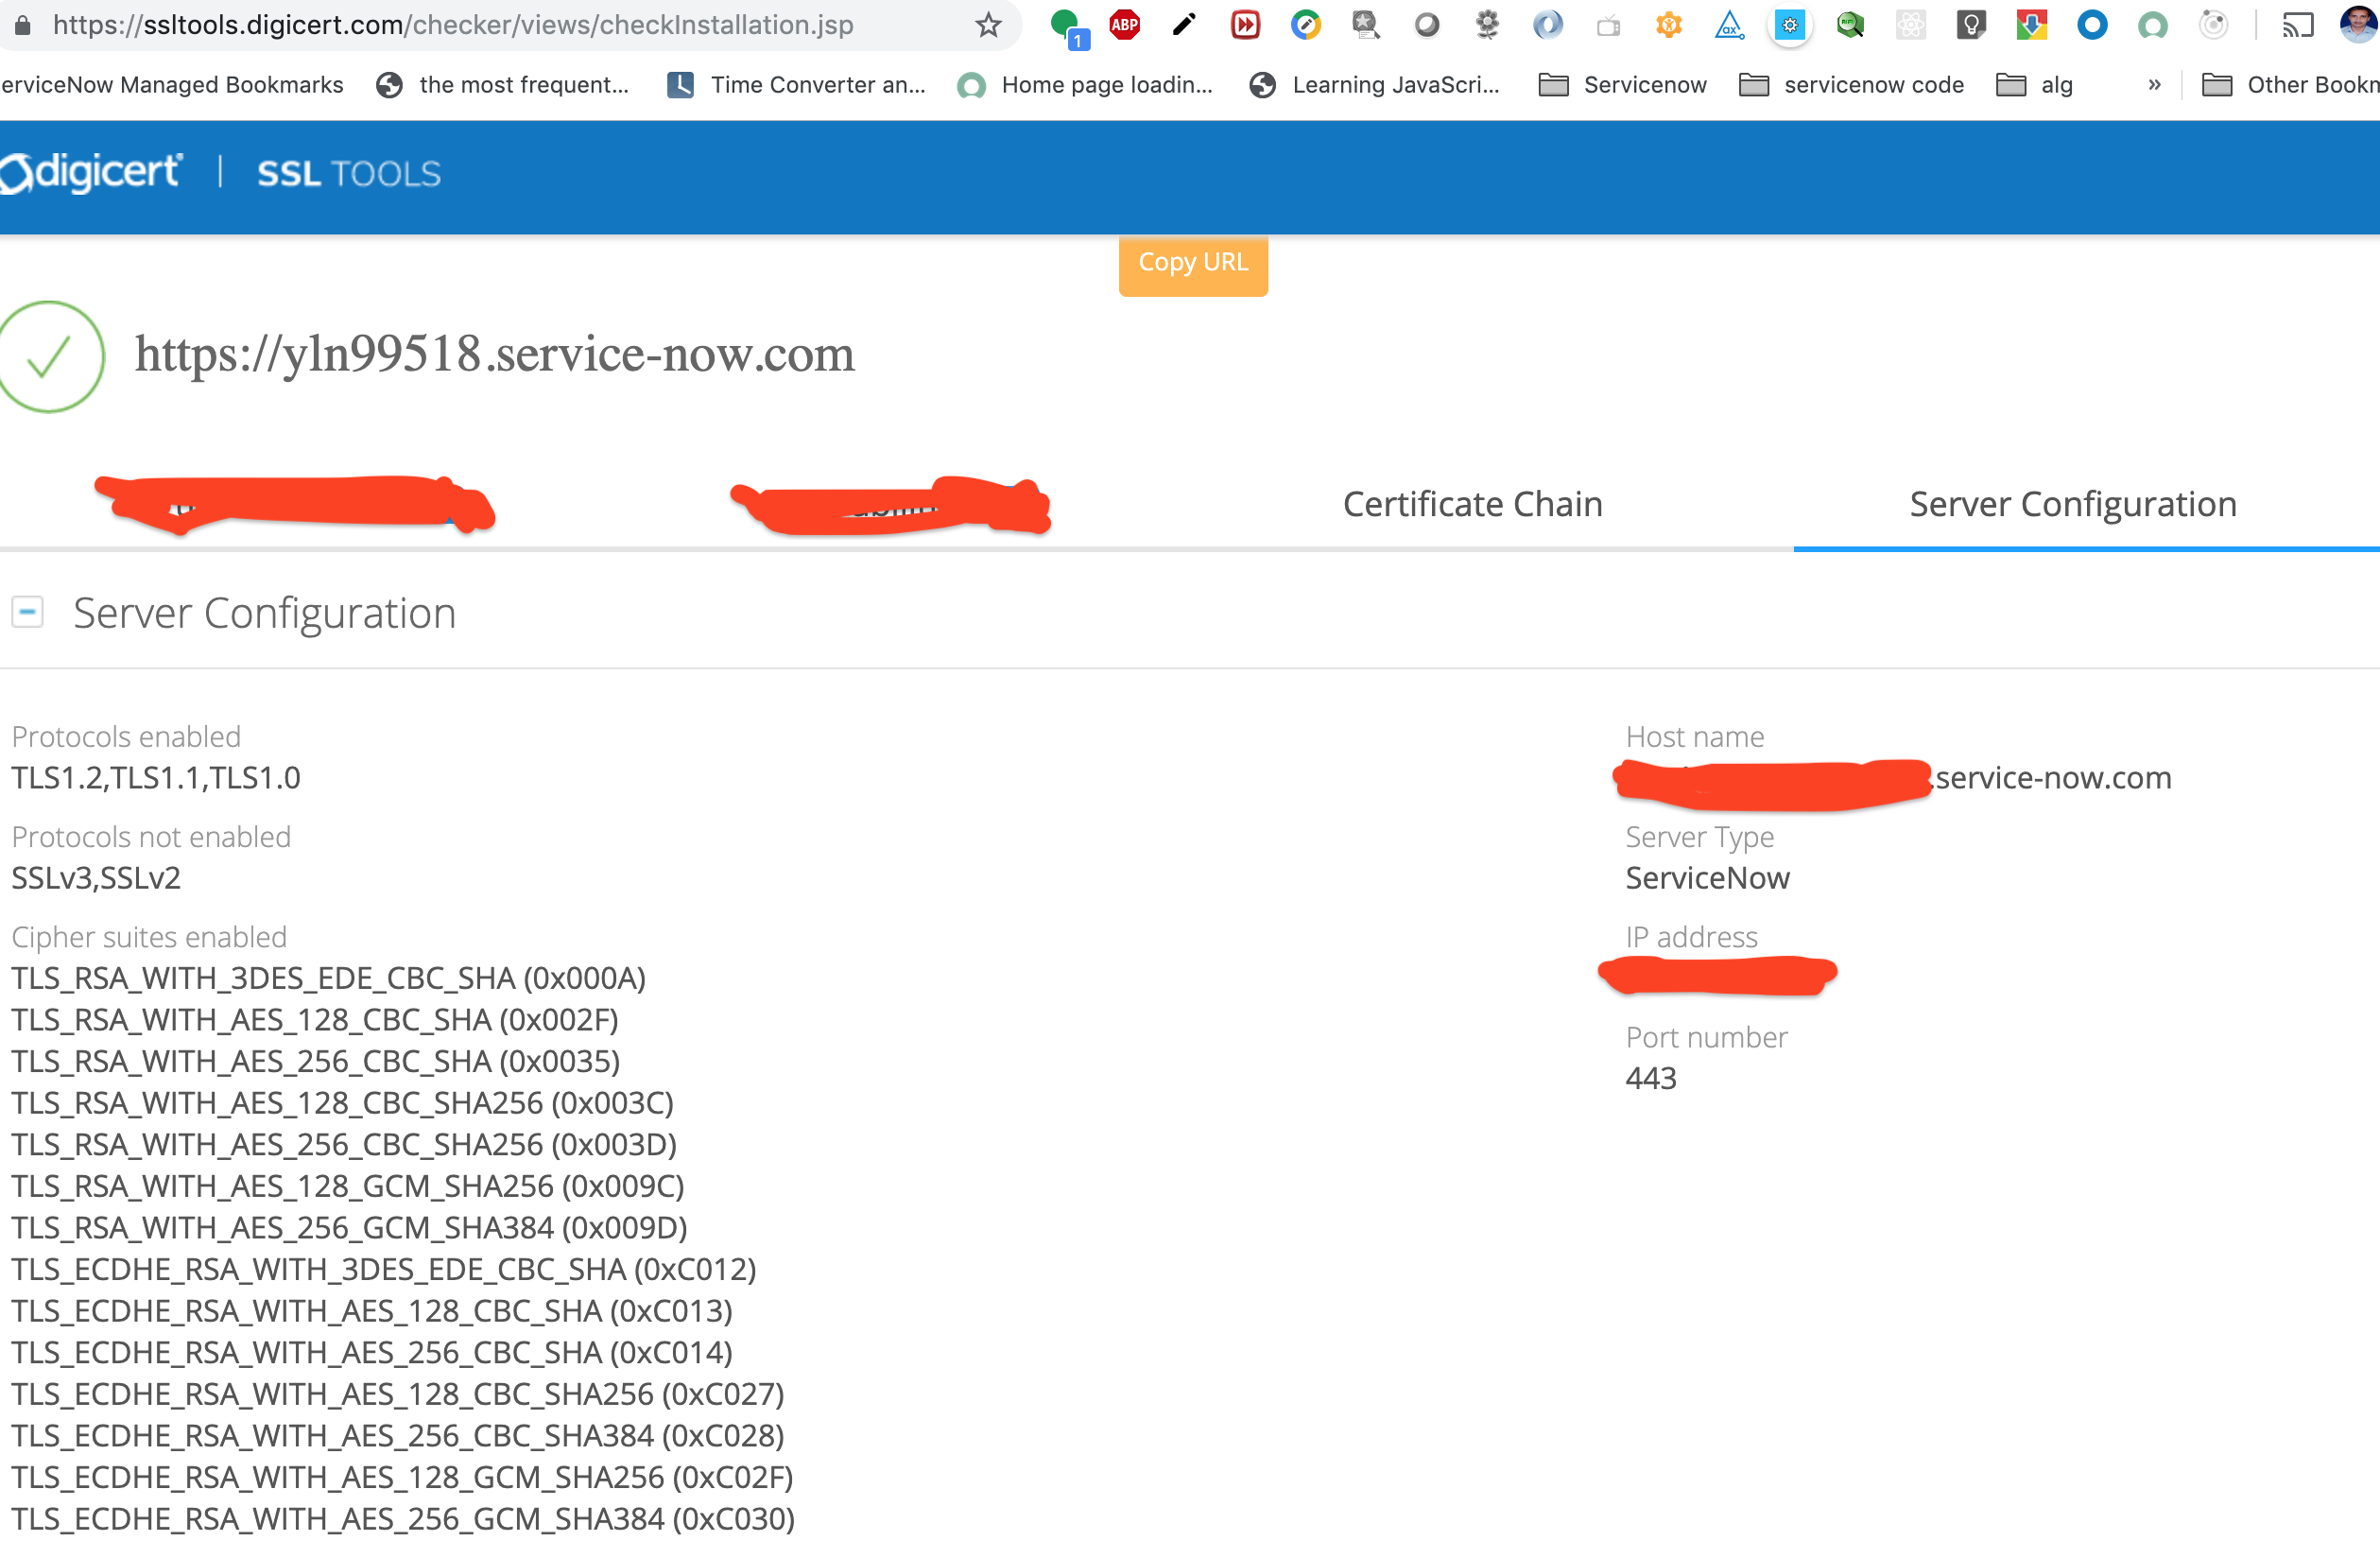Collapse the Server Configuration section
The image size is (2380, 1541).
click(x=27, y=611)
